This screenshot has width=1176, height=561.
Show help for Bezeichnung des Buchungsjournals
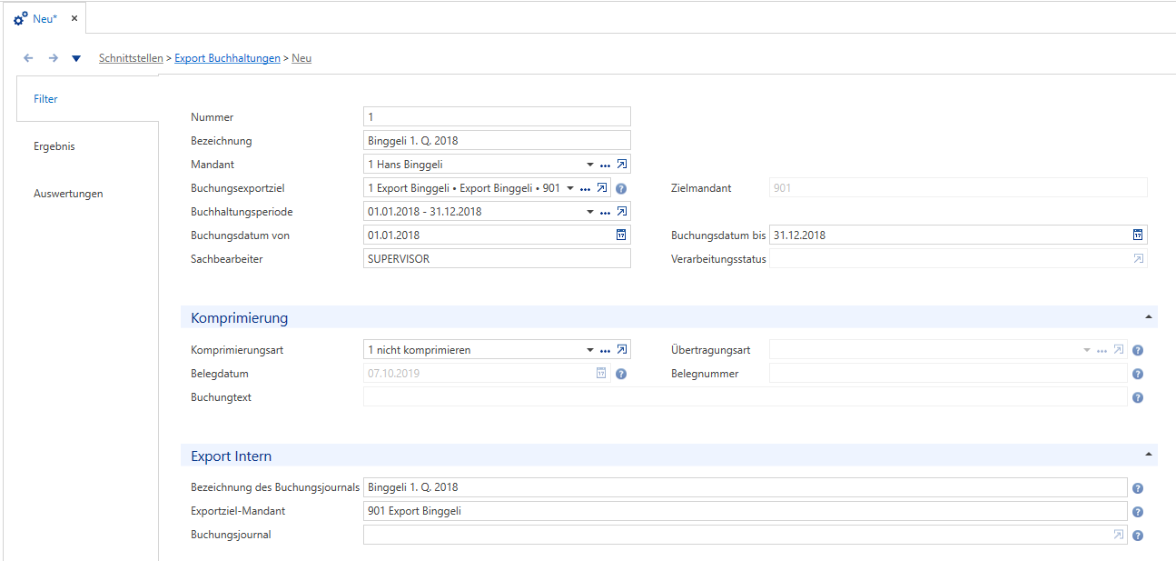[x=1138, y=488]
